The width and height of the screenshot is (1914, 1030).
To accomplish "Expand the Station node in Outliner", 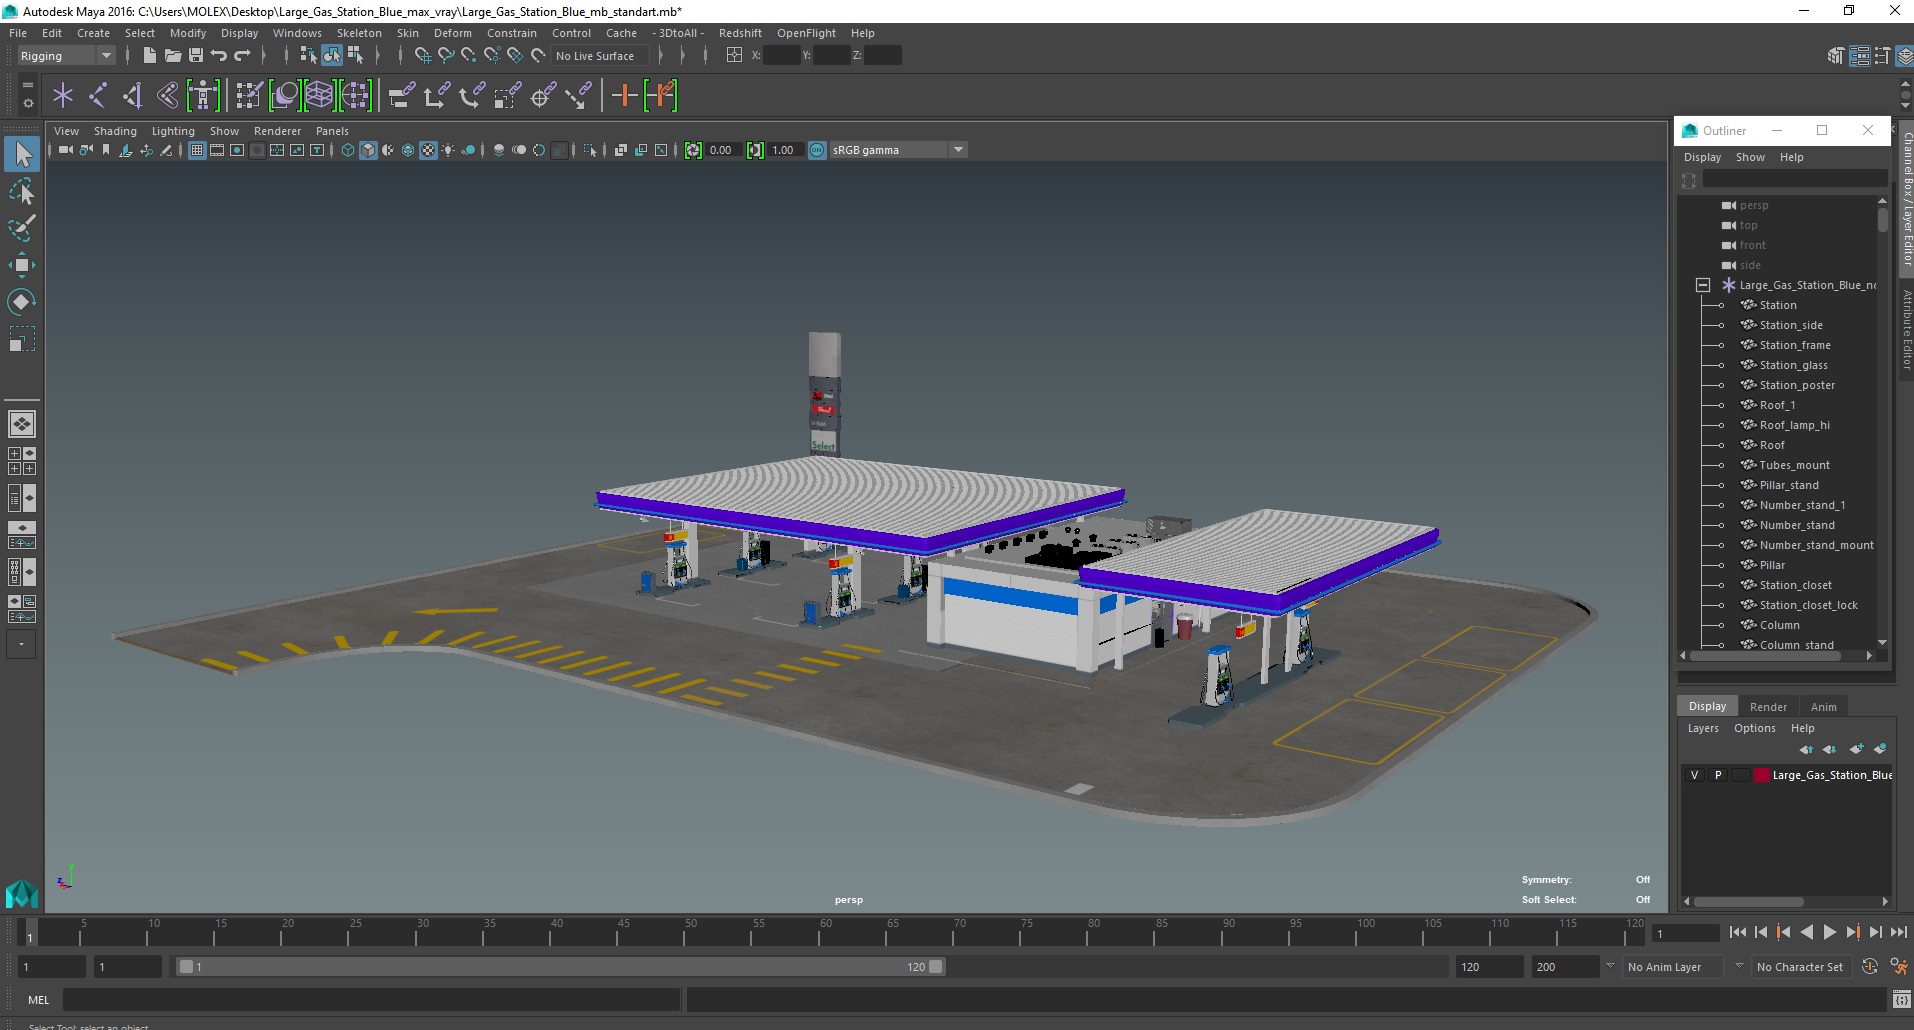I will point(1721,305).
